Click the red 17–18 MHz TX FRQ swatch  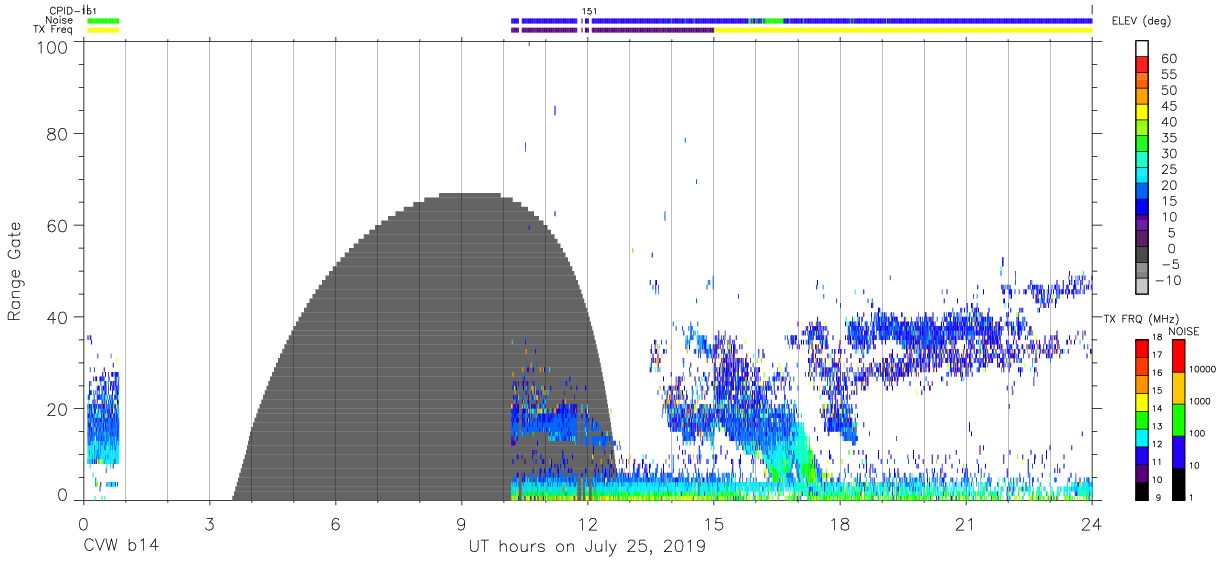pos(1142,347)
